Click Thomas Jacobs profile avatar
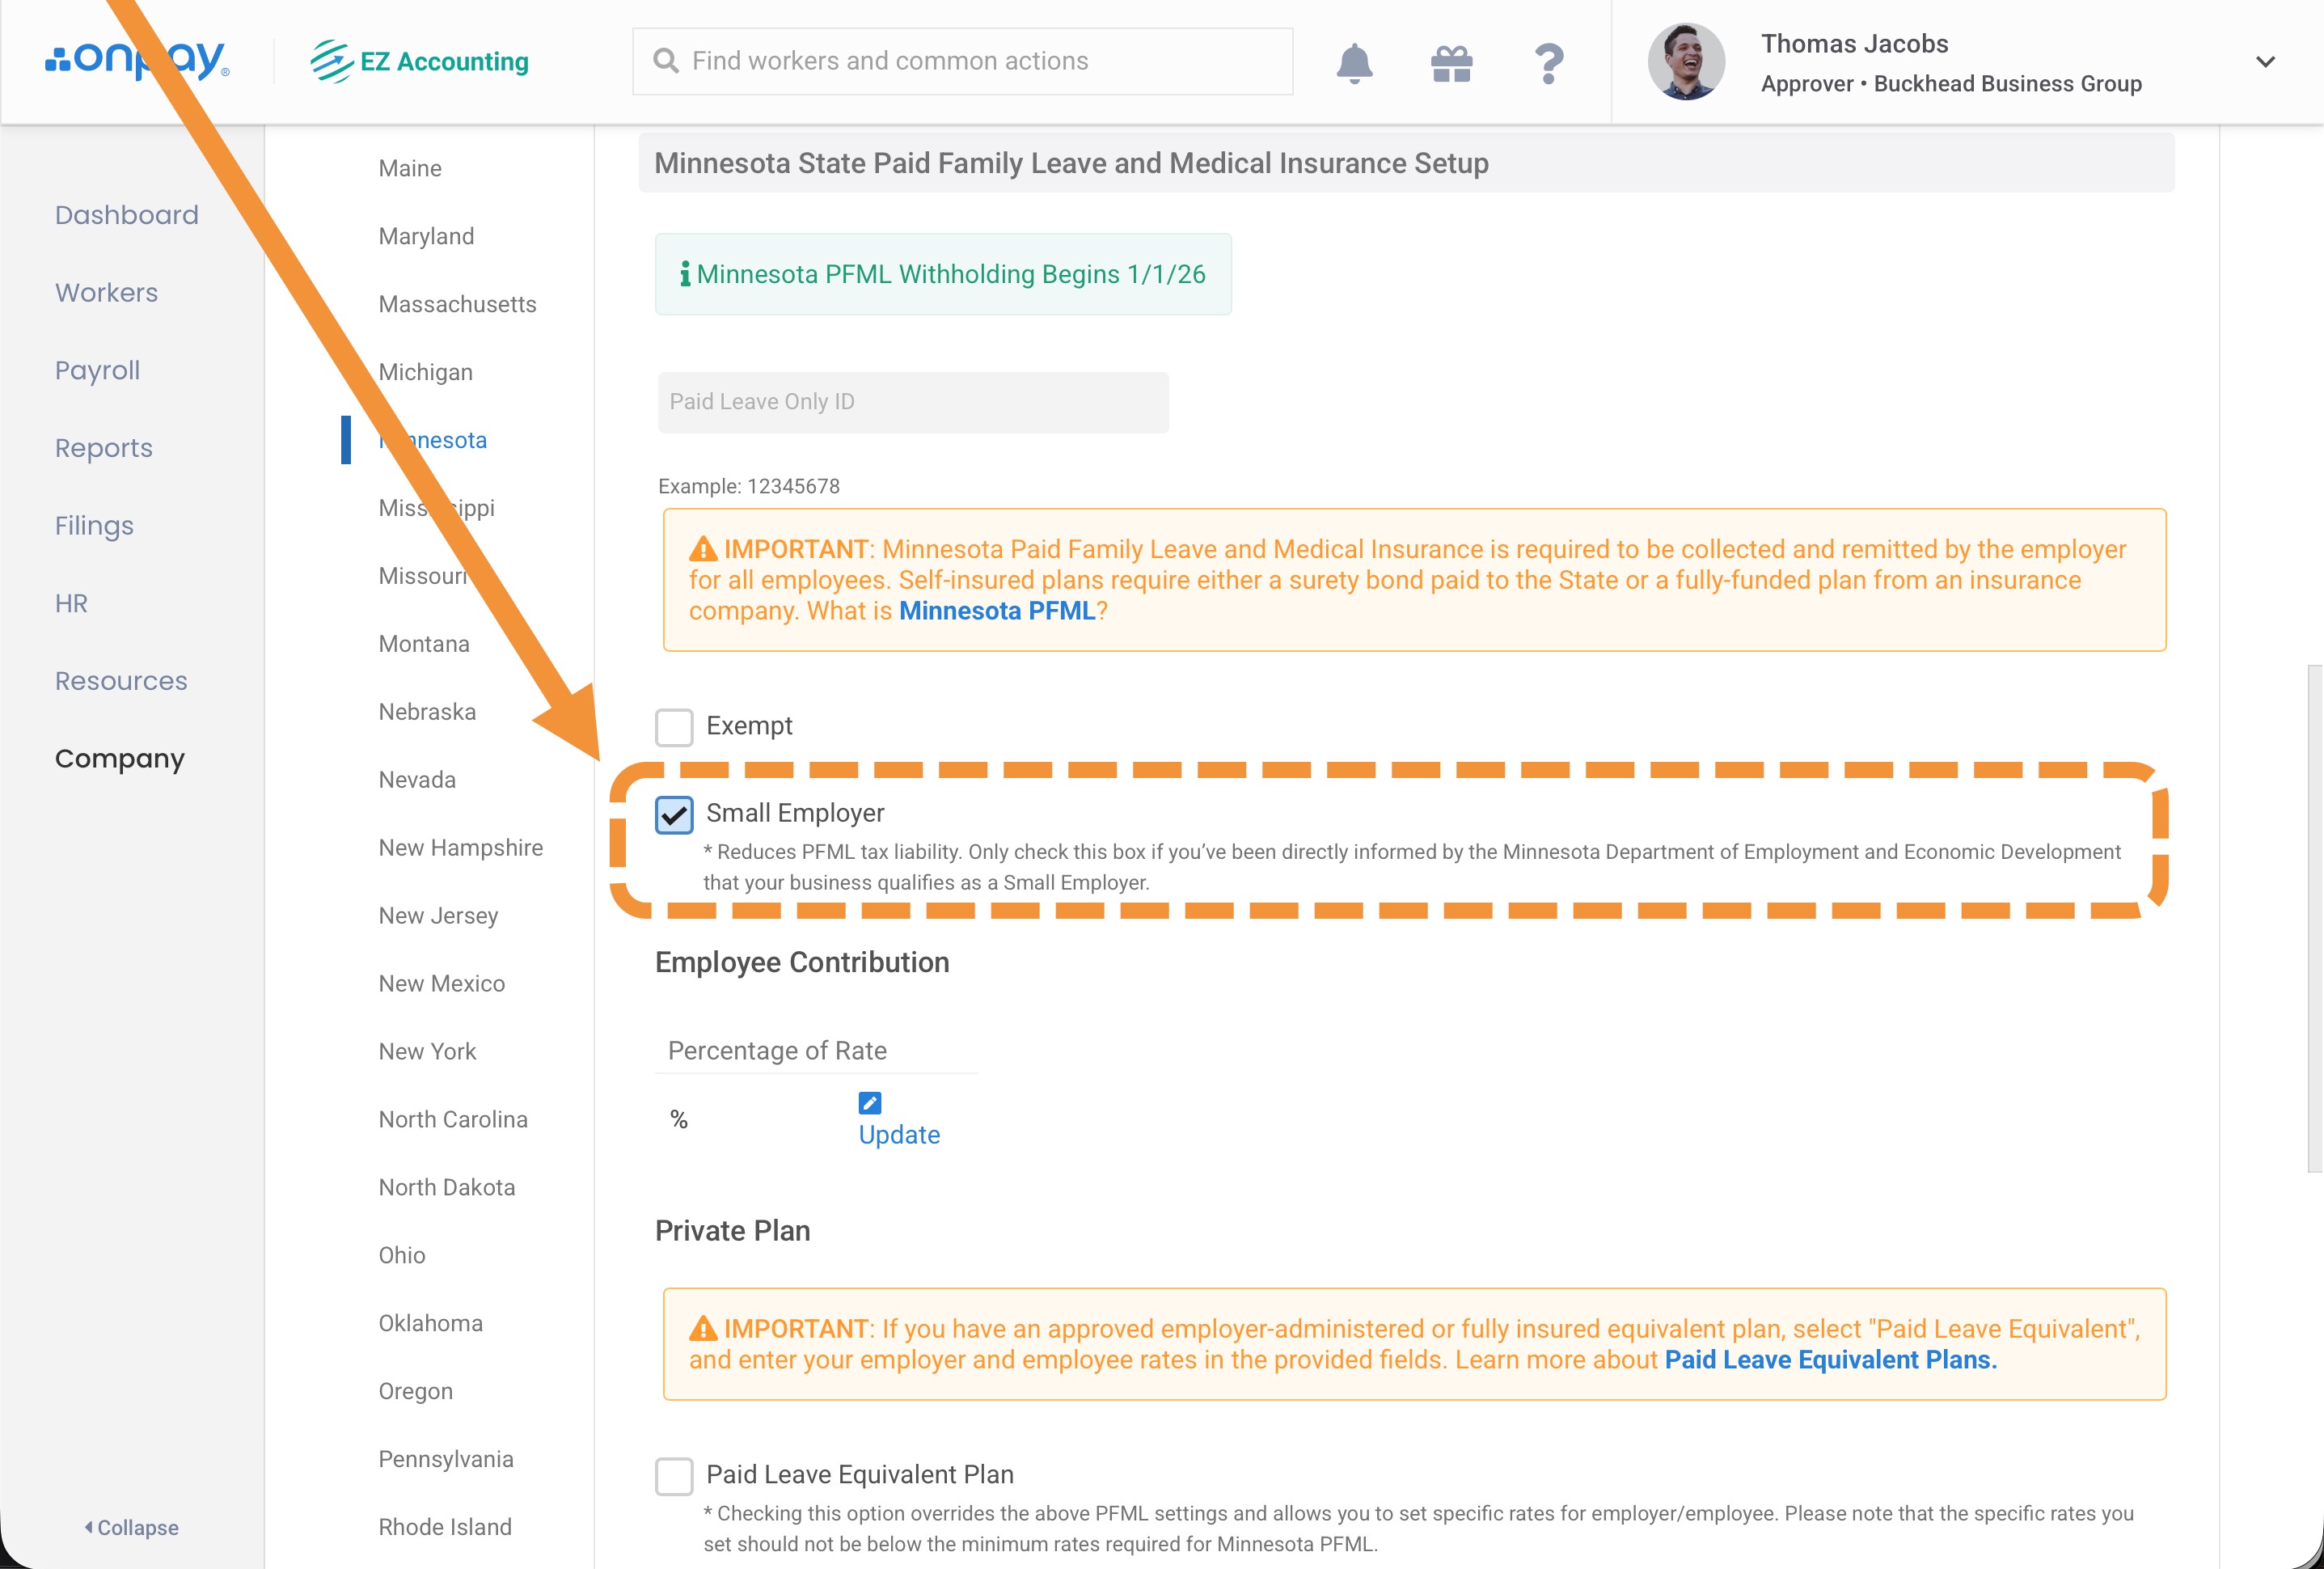 coord(1686,62)
